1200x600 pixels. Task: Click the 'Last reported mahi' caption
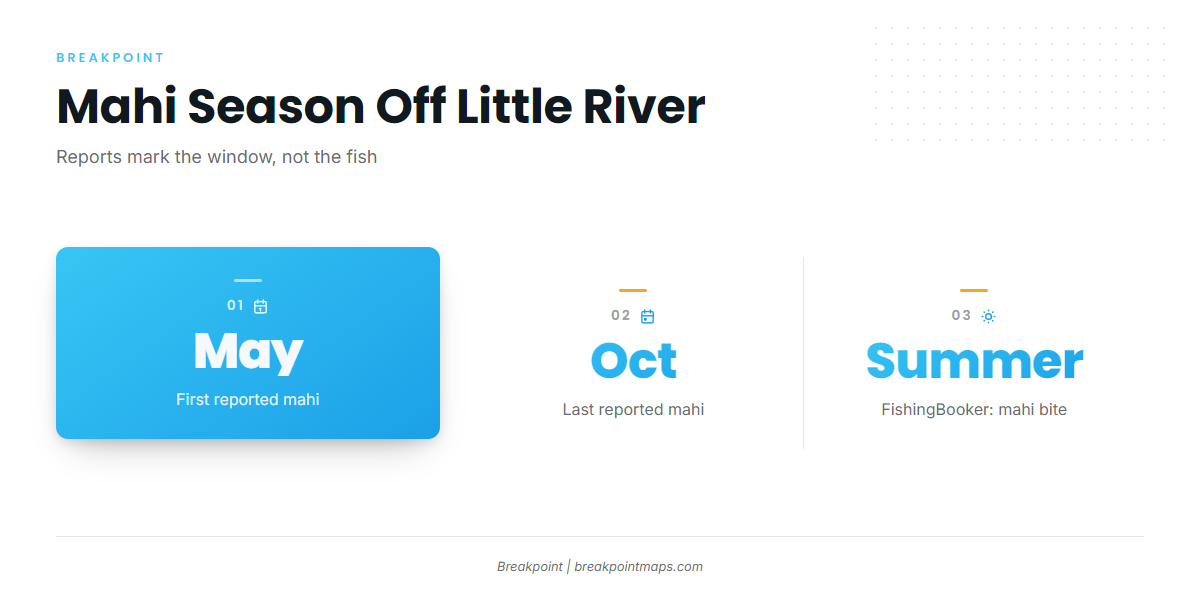tap(634, 409)
